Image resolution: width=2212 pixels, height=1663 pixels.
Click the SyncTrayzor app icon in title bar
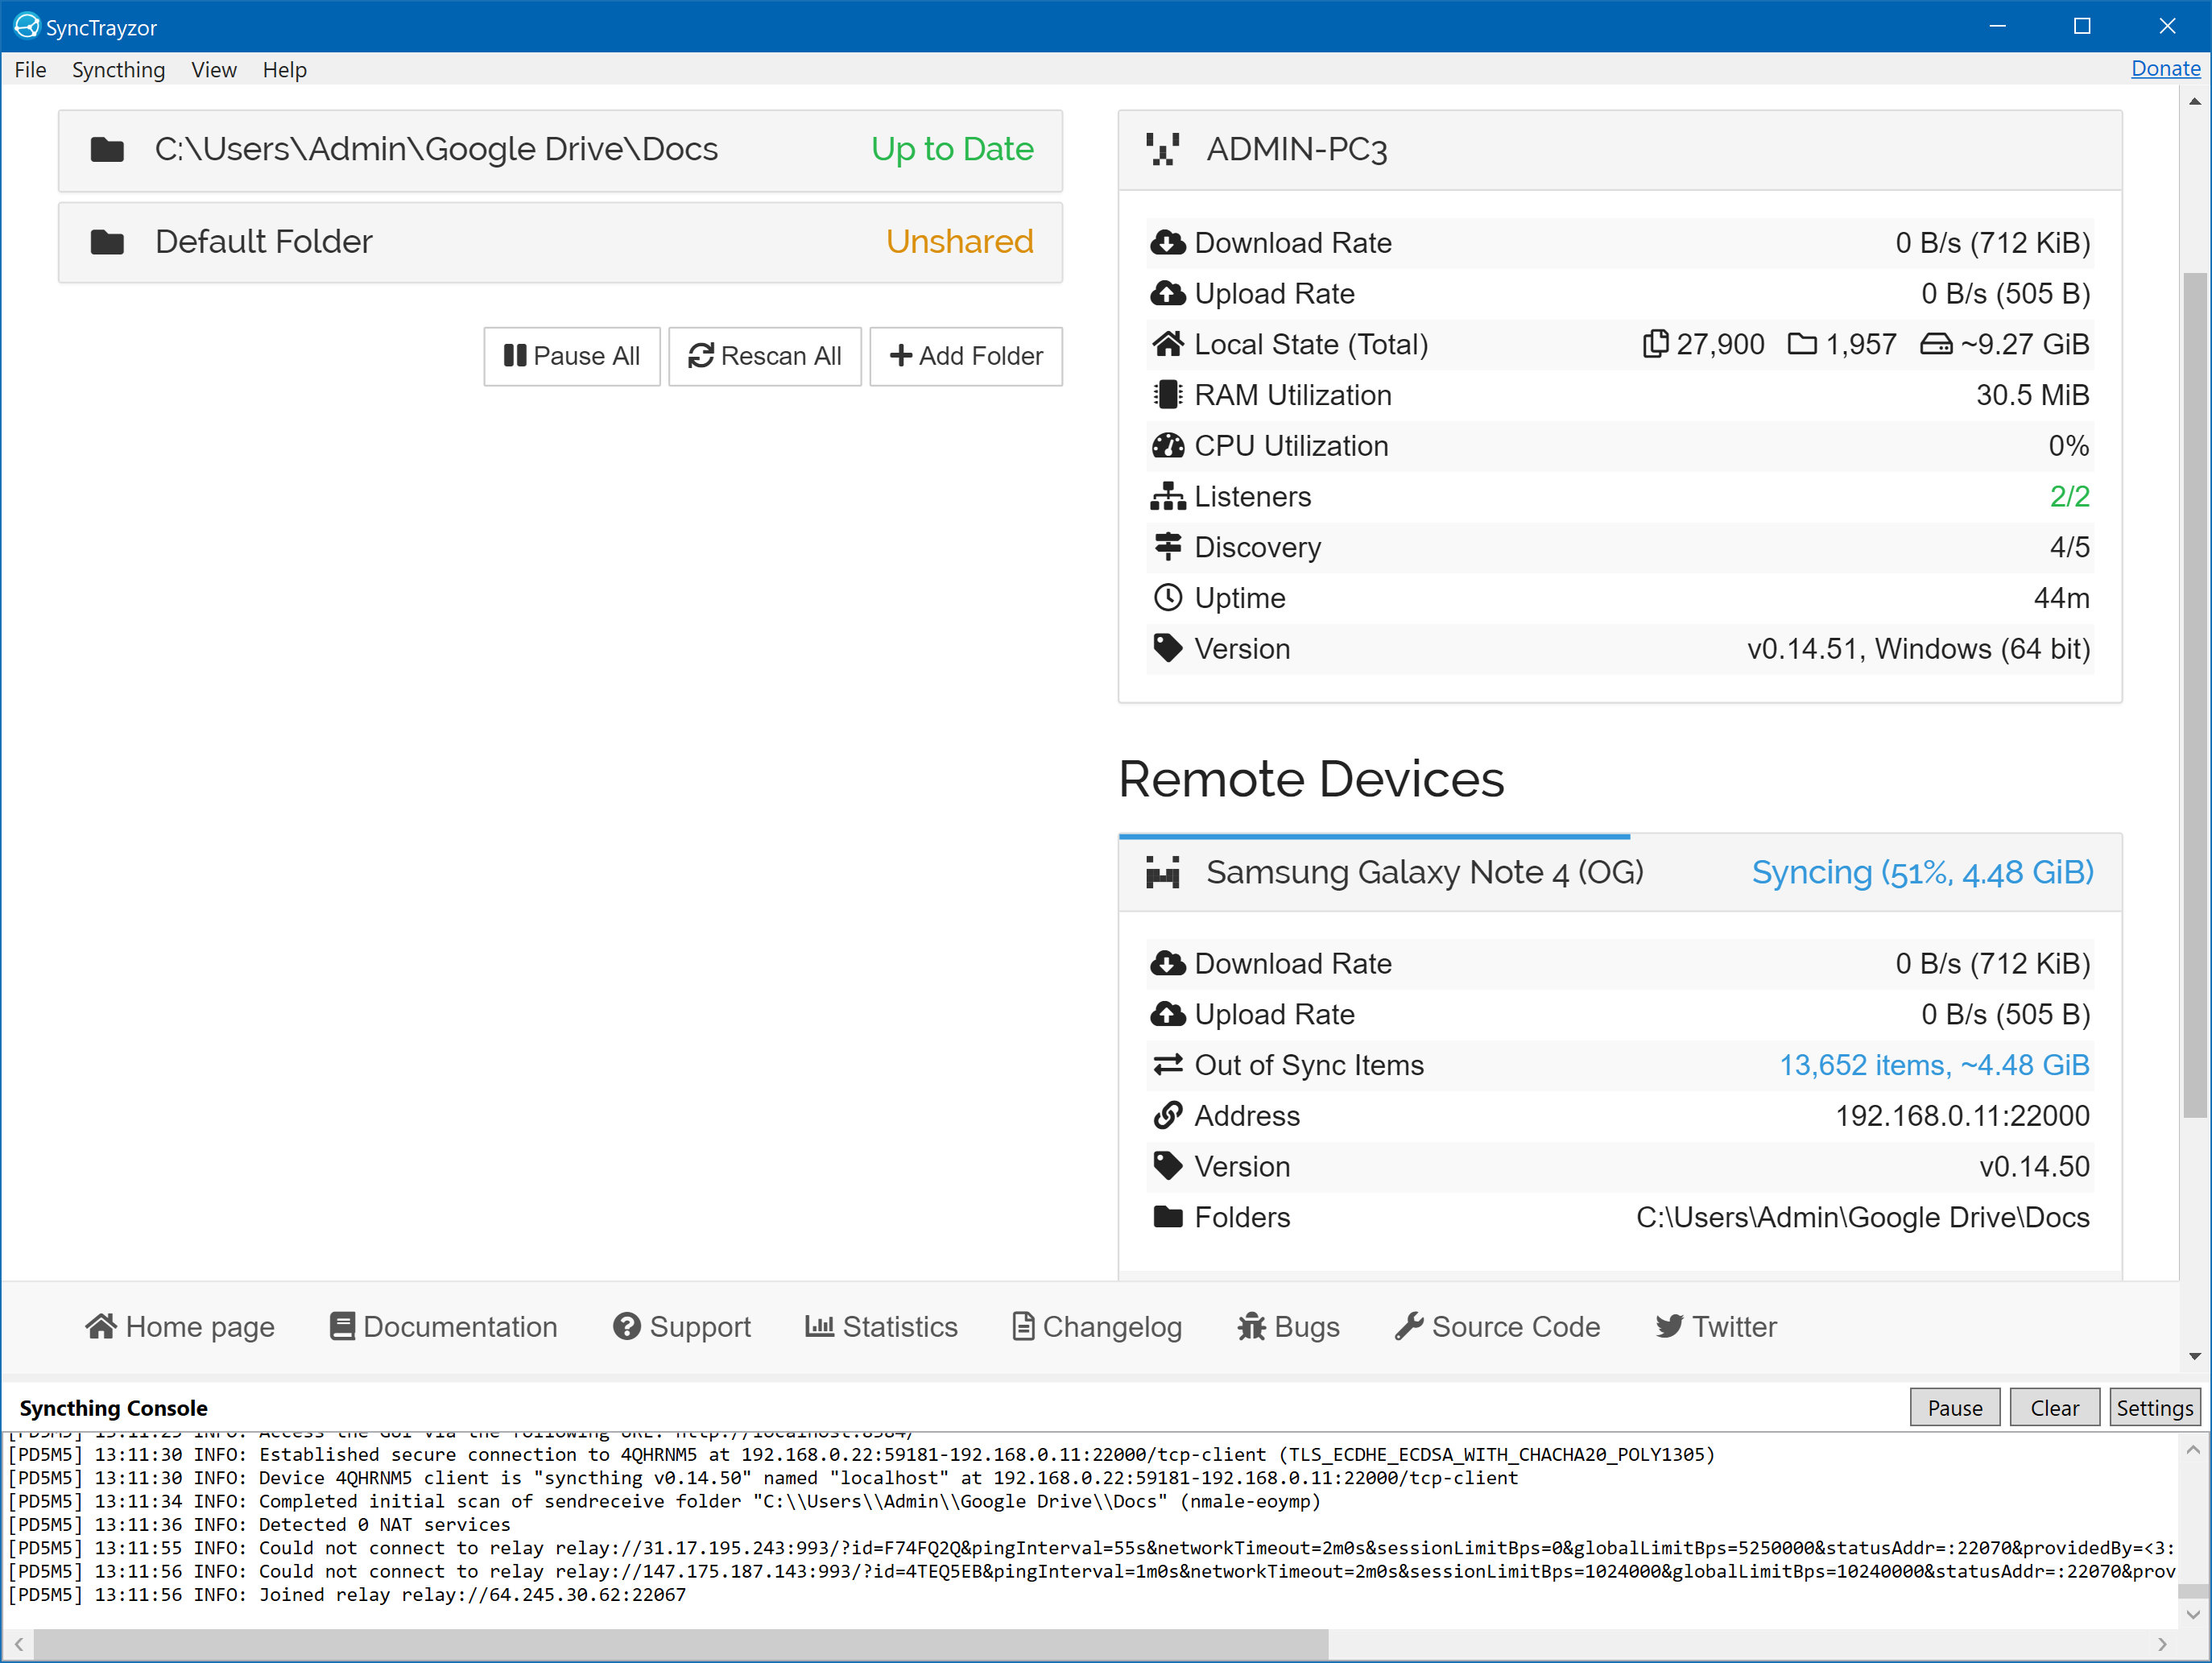[27, 26]
